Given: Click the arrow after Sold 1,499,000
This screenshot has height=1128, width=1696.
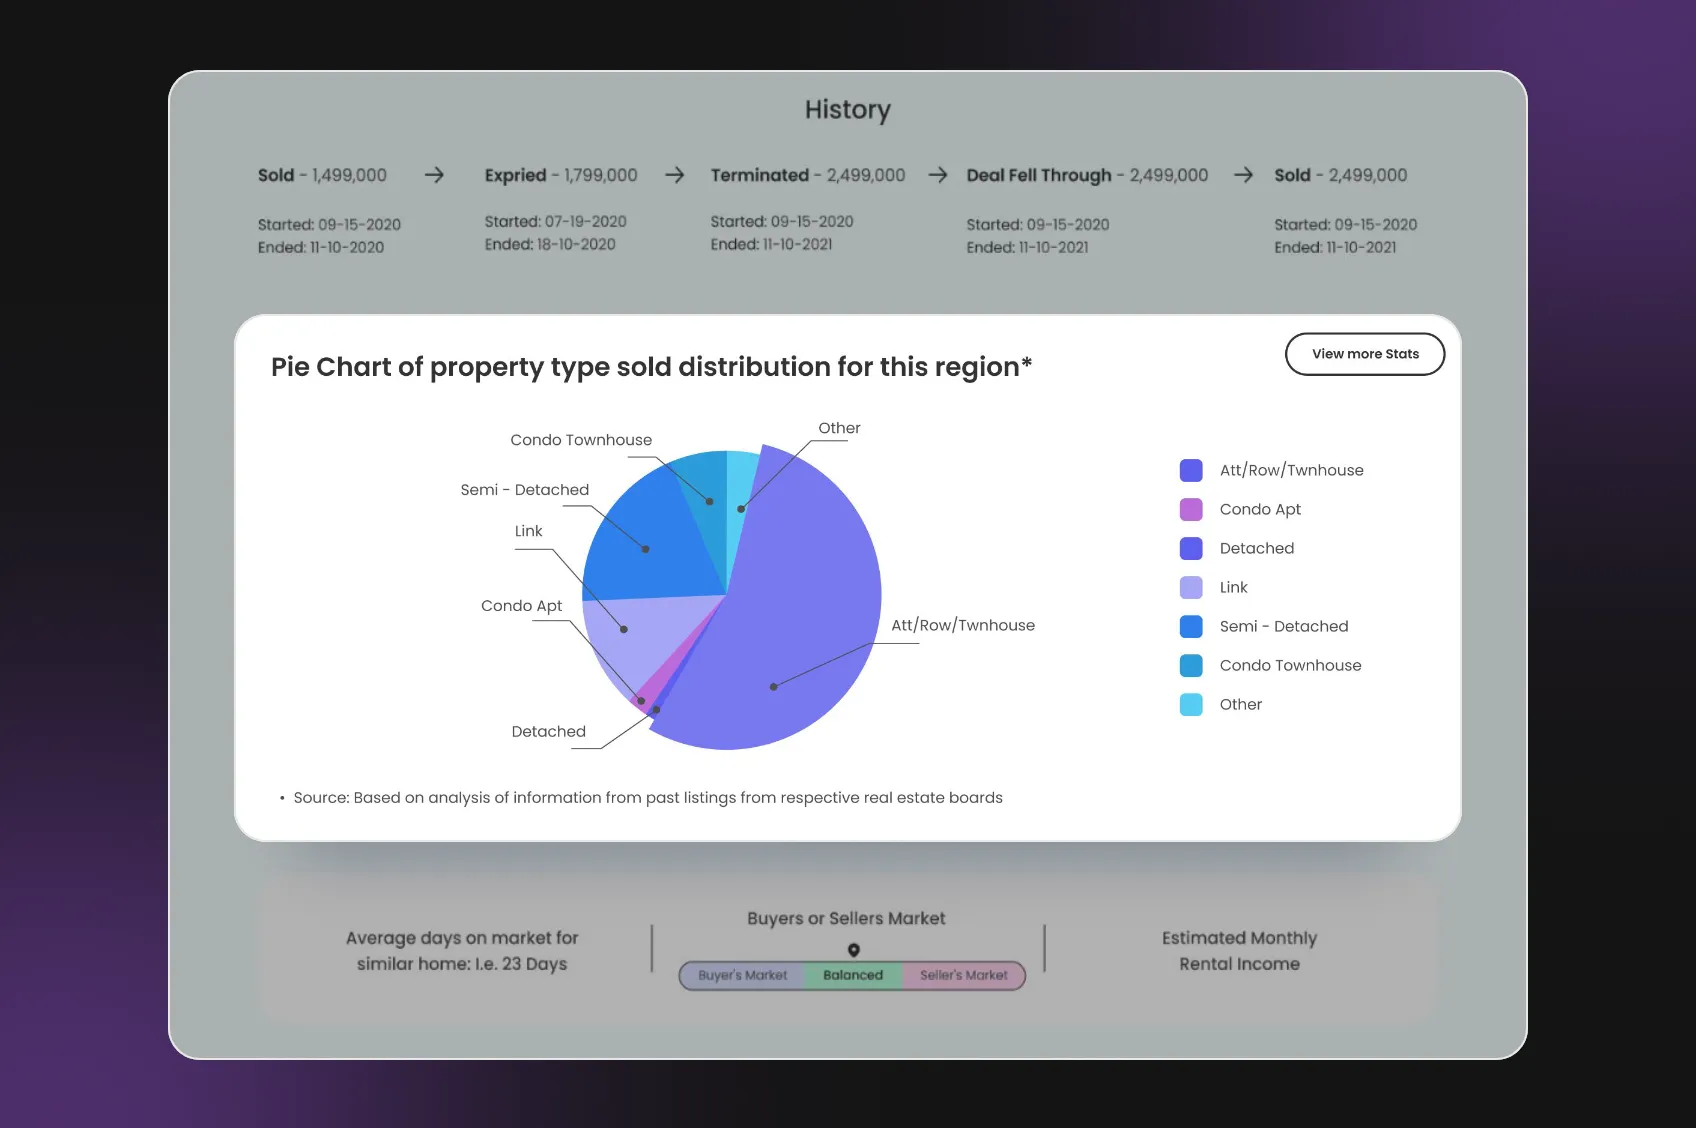Looking at the screenshot, I should click(434, 175).
